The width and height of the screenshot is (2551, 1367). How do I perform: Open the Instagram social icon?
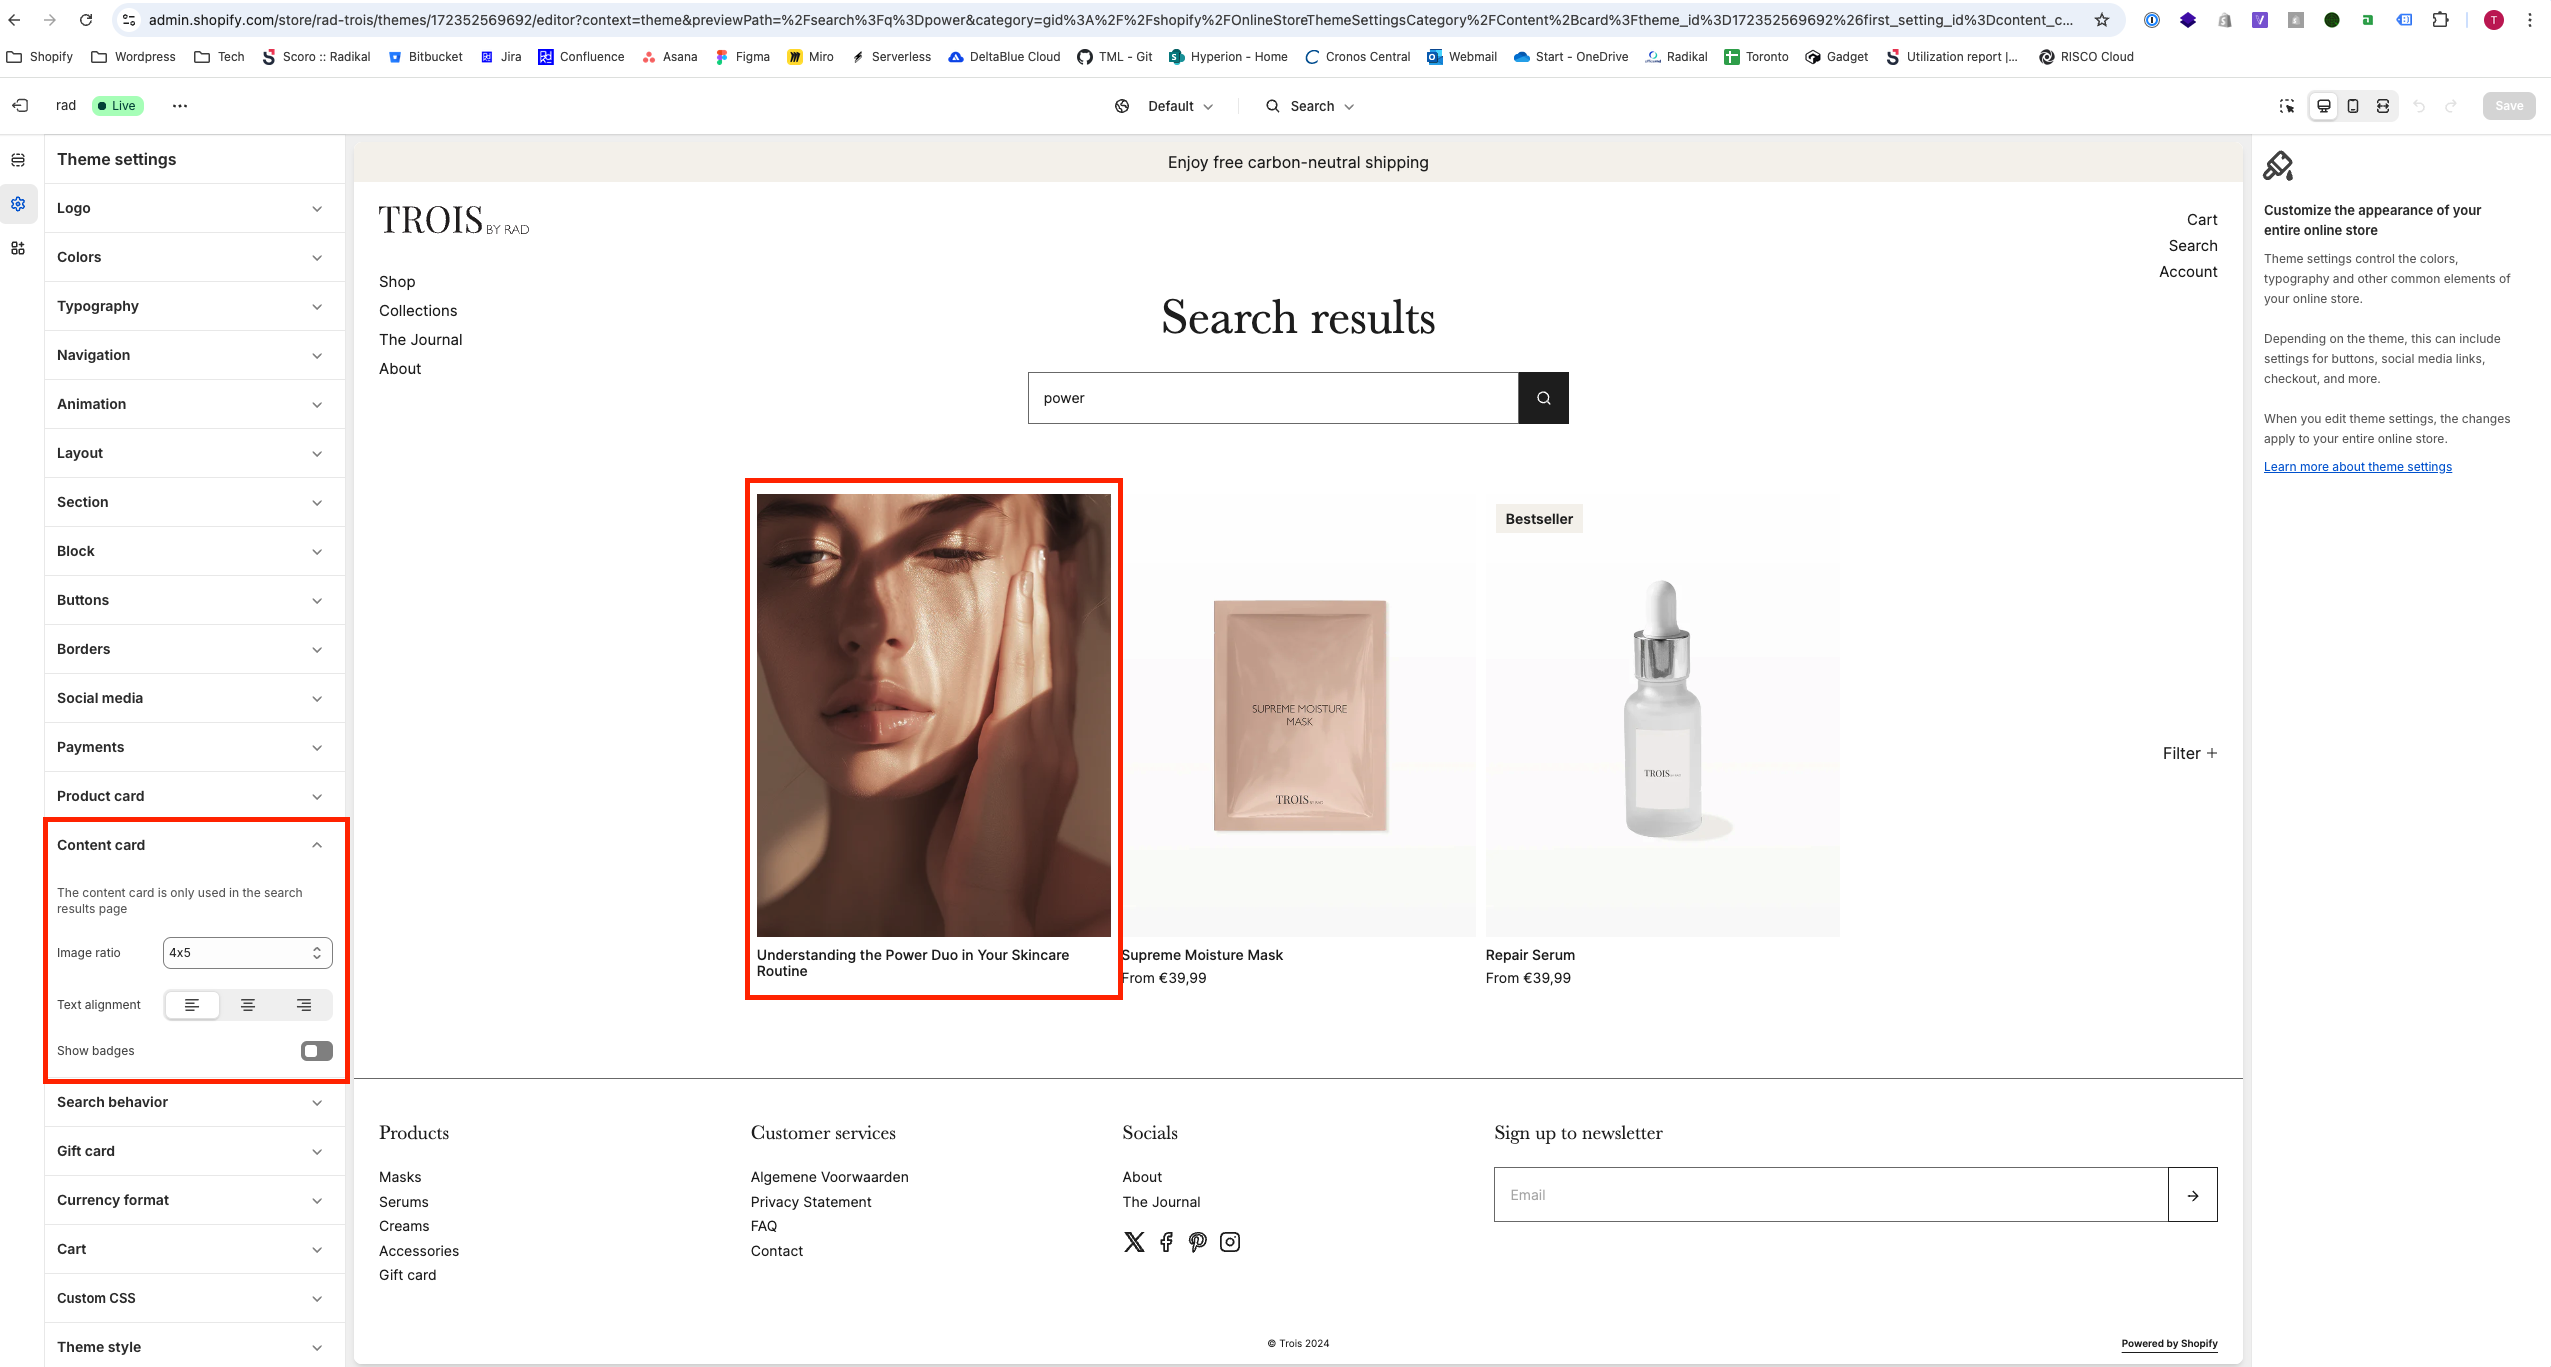click(x=1230, y=1242)
